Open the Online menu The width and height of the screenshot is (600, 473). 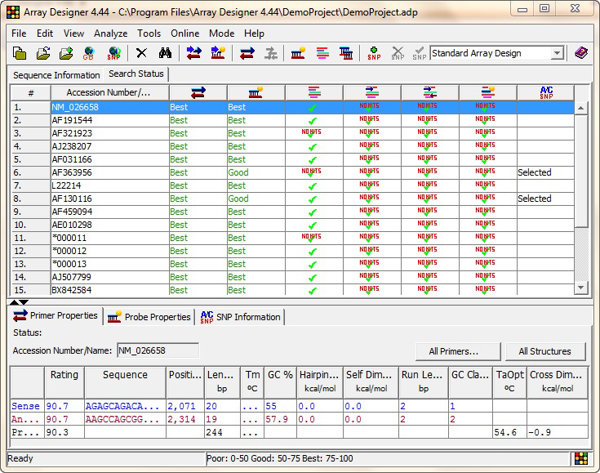[185, 34]
